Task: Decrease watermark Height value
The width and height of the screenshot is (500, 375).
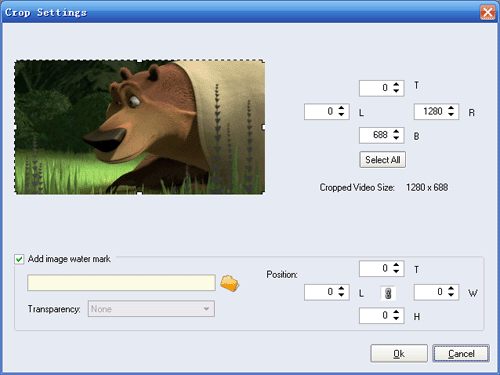Action: coord(396,318)
